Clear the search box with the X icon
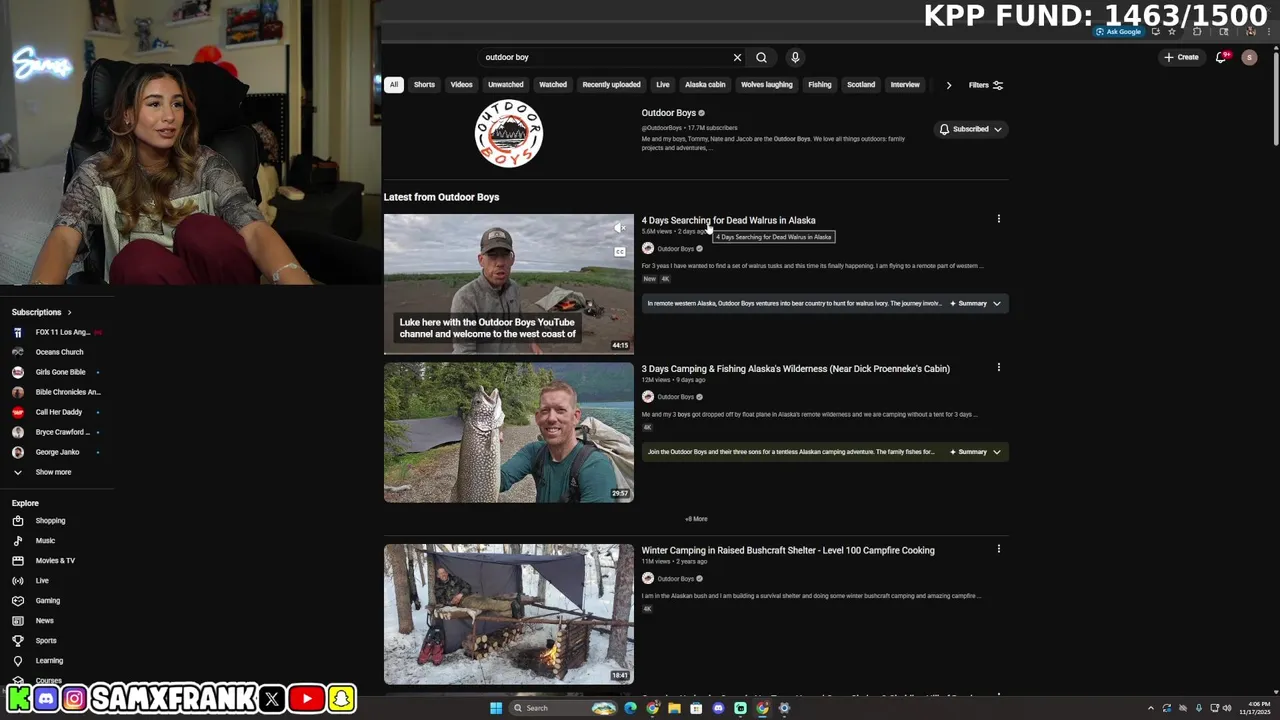 click(737, 58)
